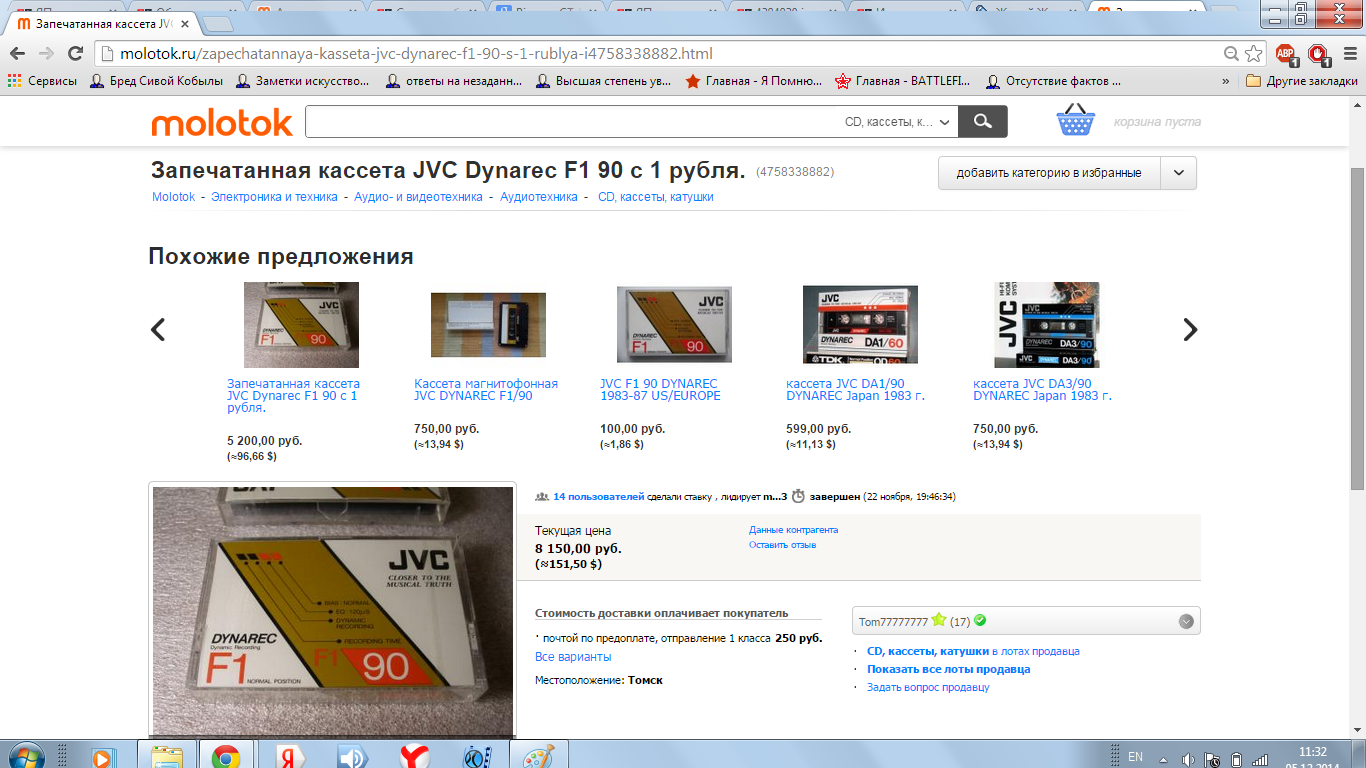The width and height of the screenshot is (1366, 768).
Task: Click the molotok logo
Action: point(222,123)
